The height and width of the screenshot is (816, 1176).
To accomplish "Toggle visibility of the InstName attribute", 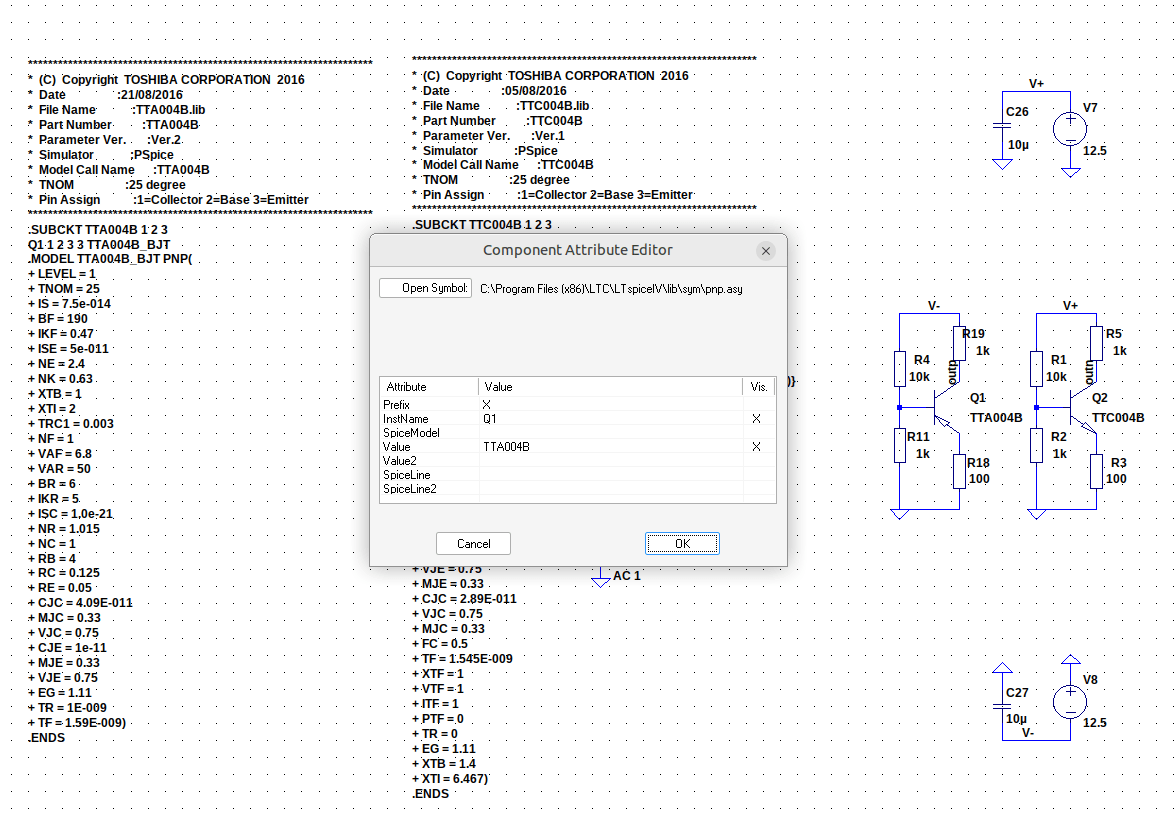I will [756, 418].
